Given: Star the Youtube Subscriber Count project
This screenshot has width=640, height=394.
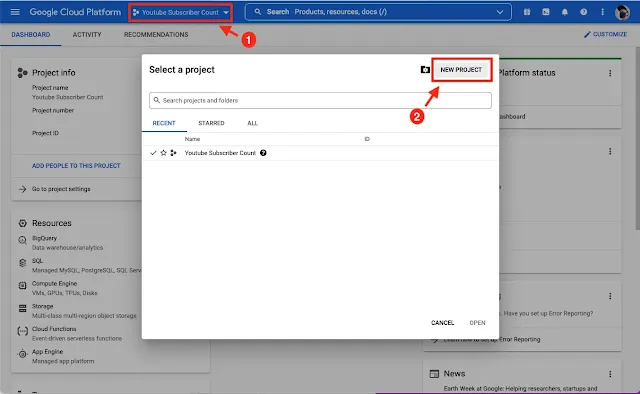Looking at the screenshot, I should 163,153.
